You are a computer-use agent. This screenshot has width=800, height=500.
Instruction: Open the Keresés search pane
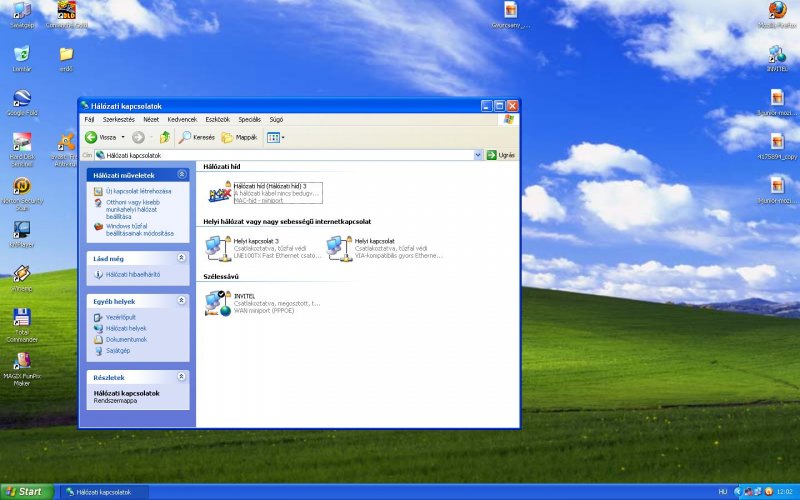coord(196,137)
